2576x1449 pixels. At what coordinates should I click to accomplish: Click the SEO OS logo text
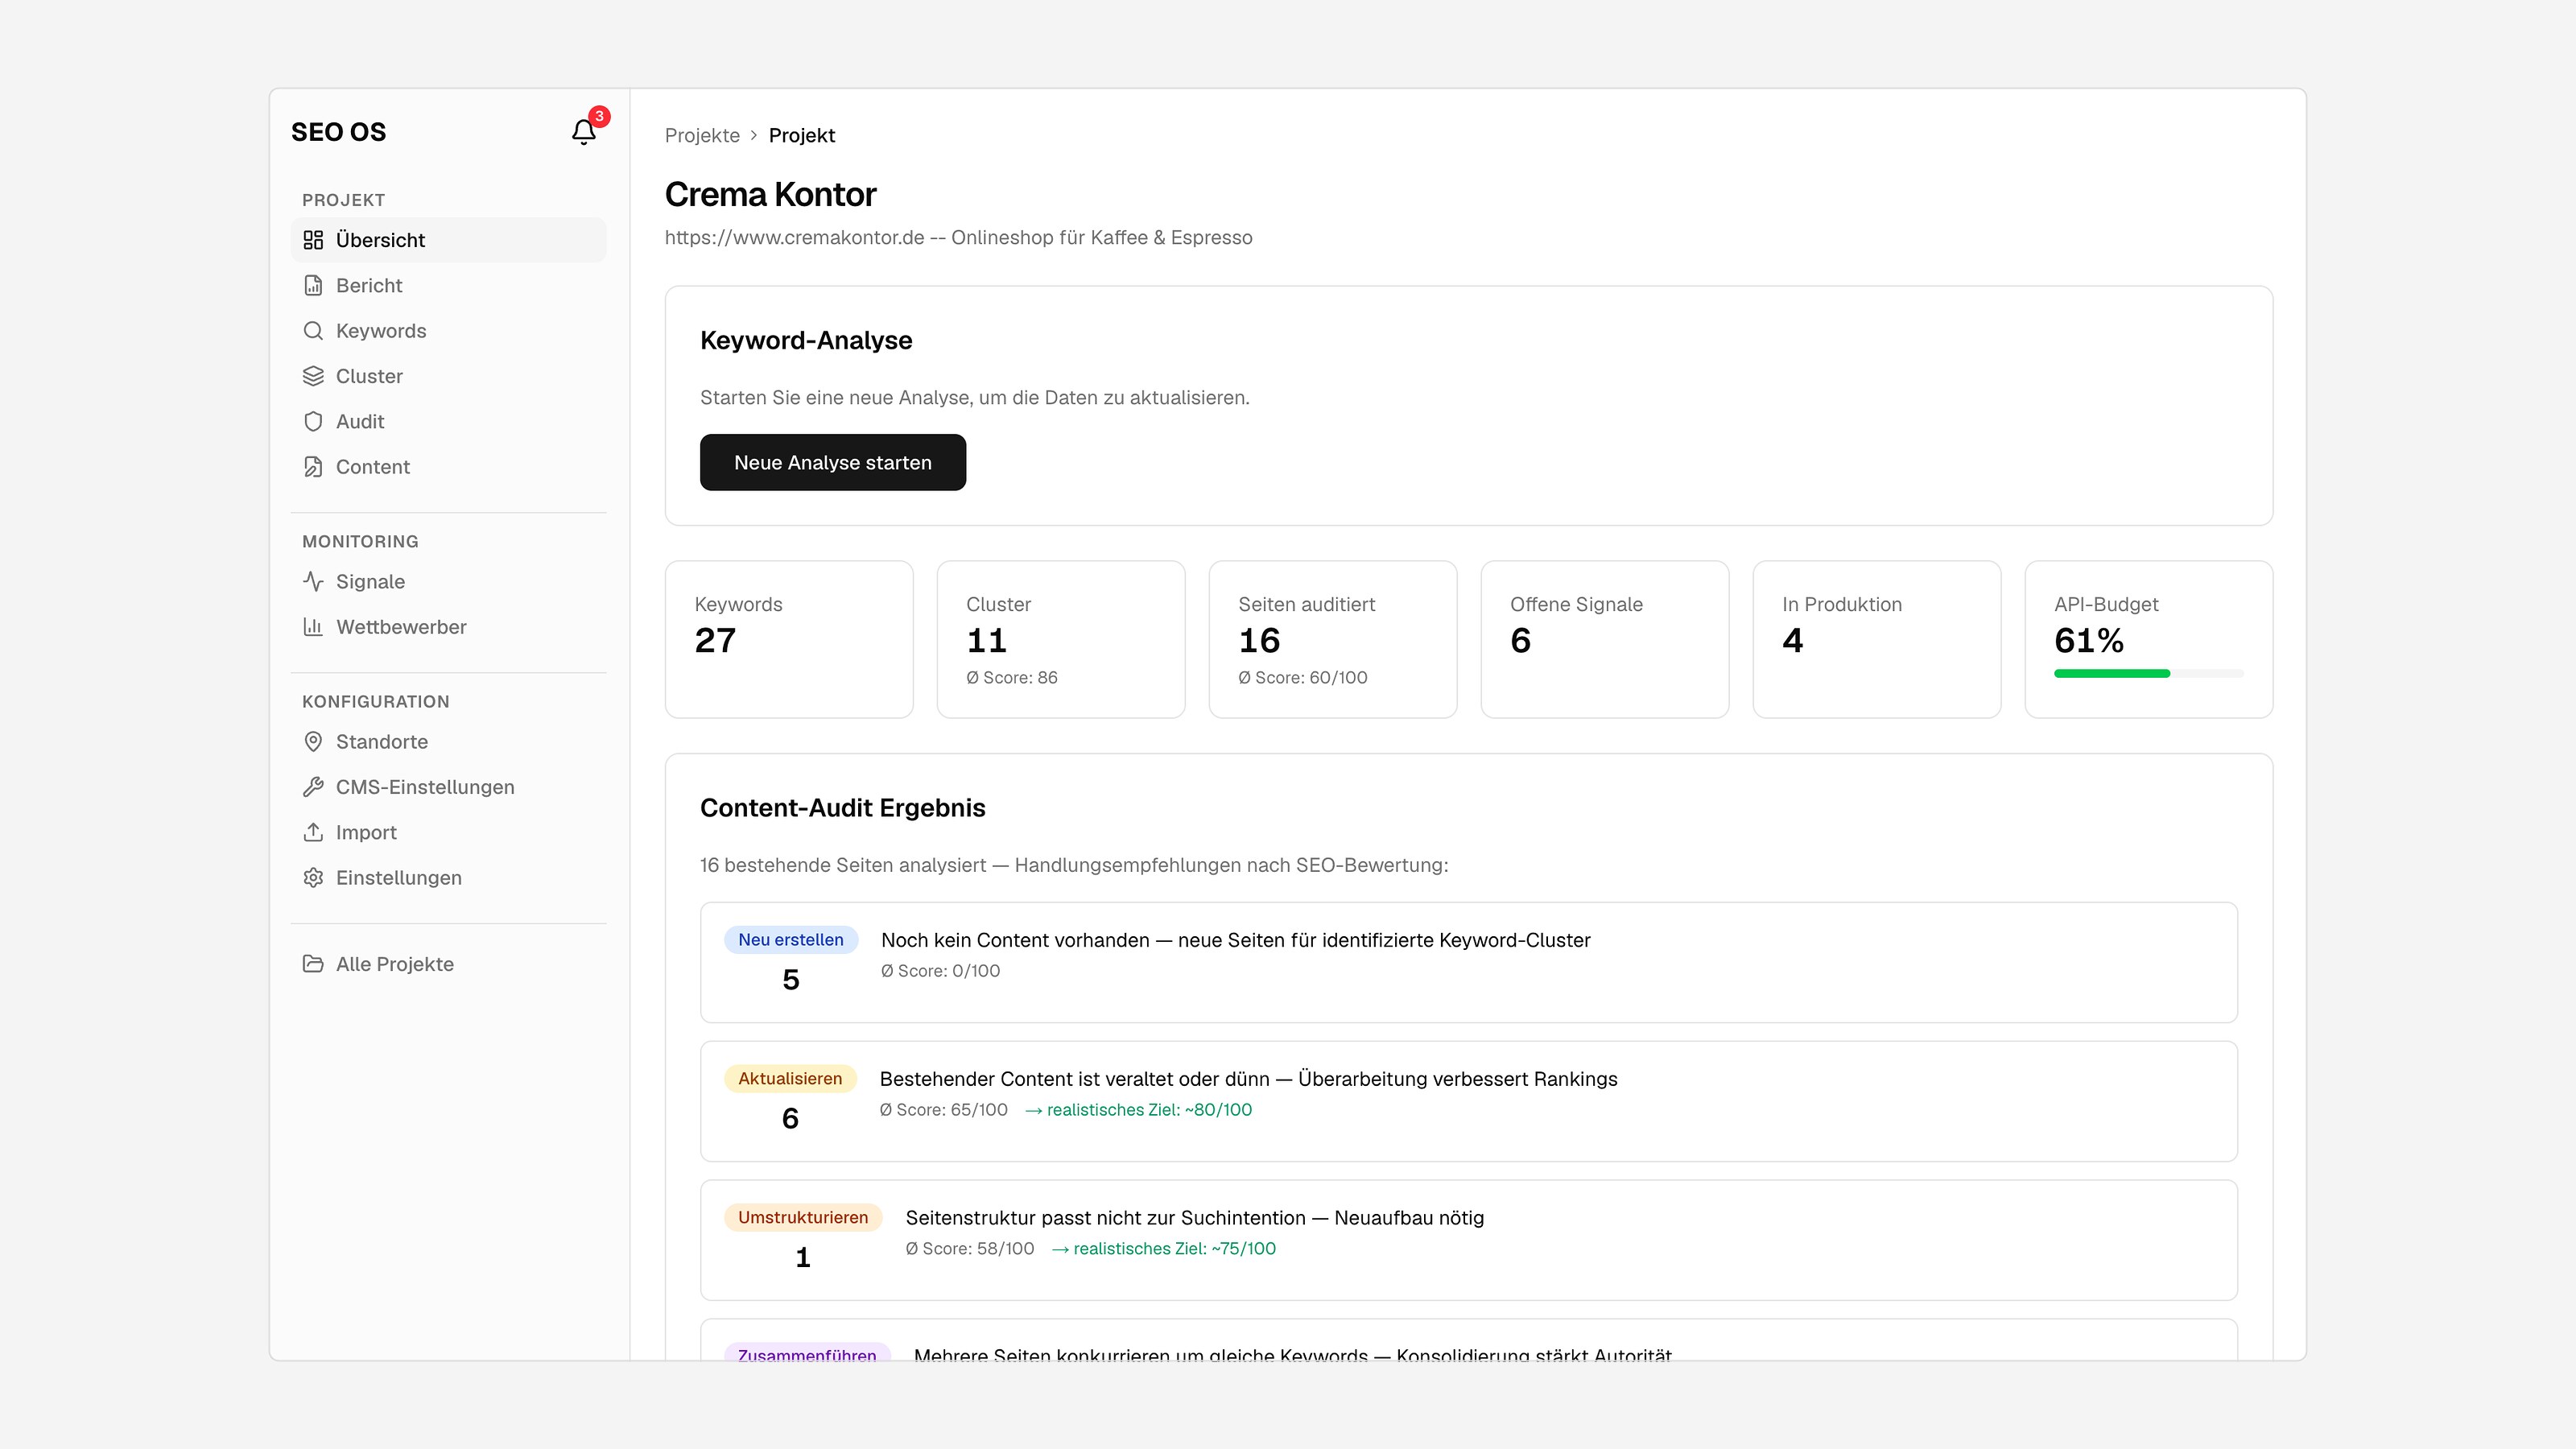click(x=338, y=132)
